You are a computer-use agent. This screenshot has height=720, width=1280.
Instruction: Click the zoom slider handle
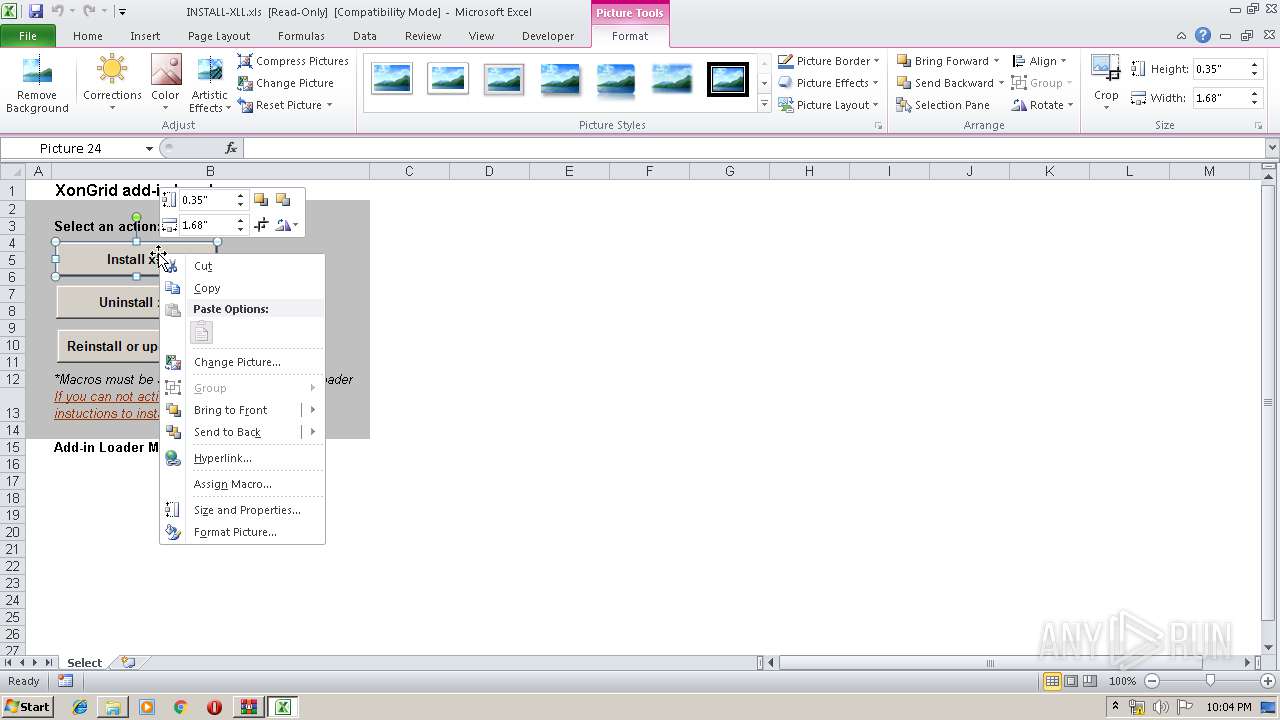[1210, 681]
